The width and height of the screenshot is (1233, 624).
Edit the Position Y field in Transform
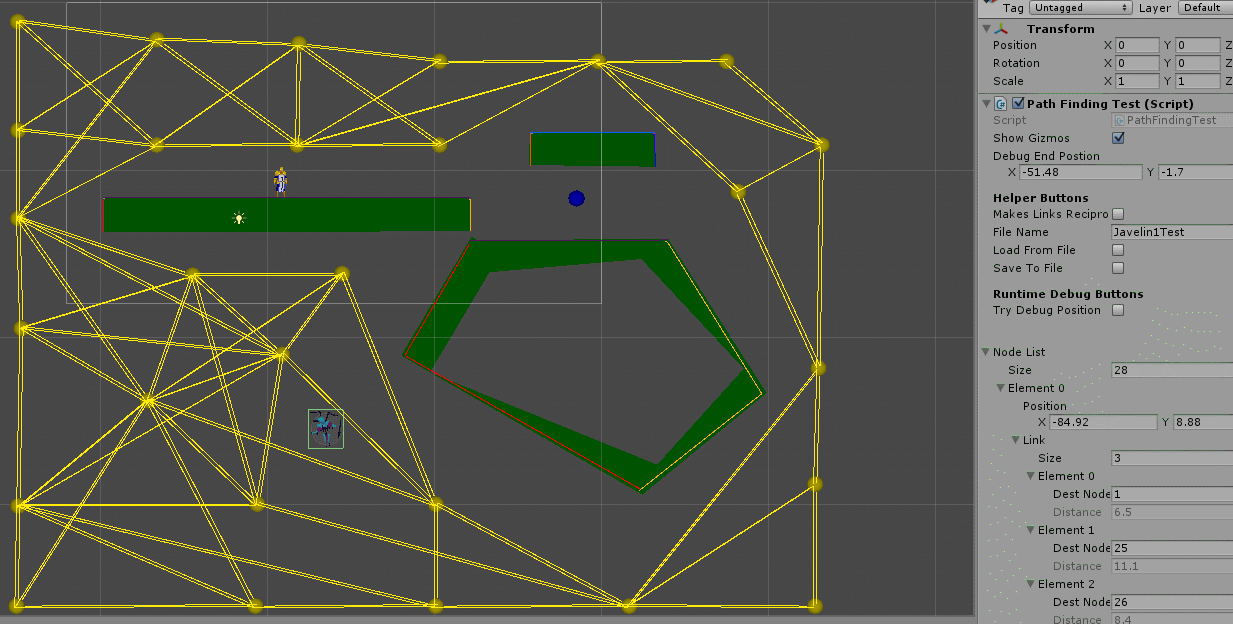1197,45
